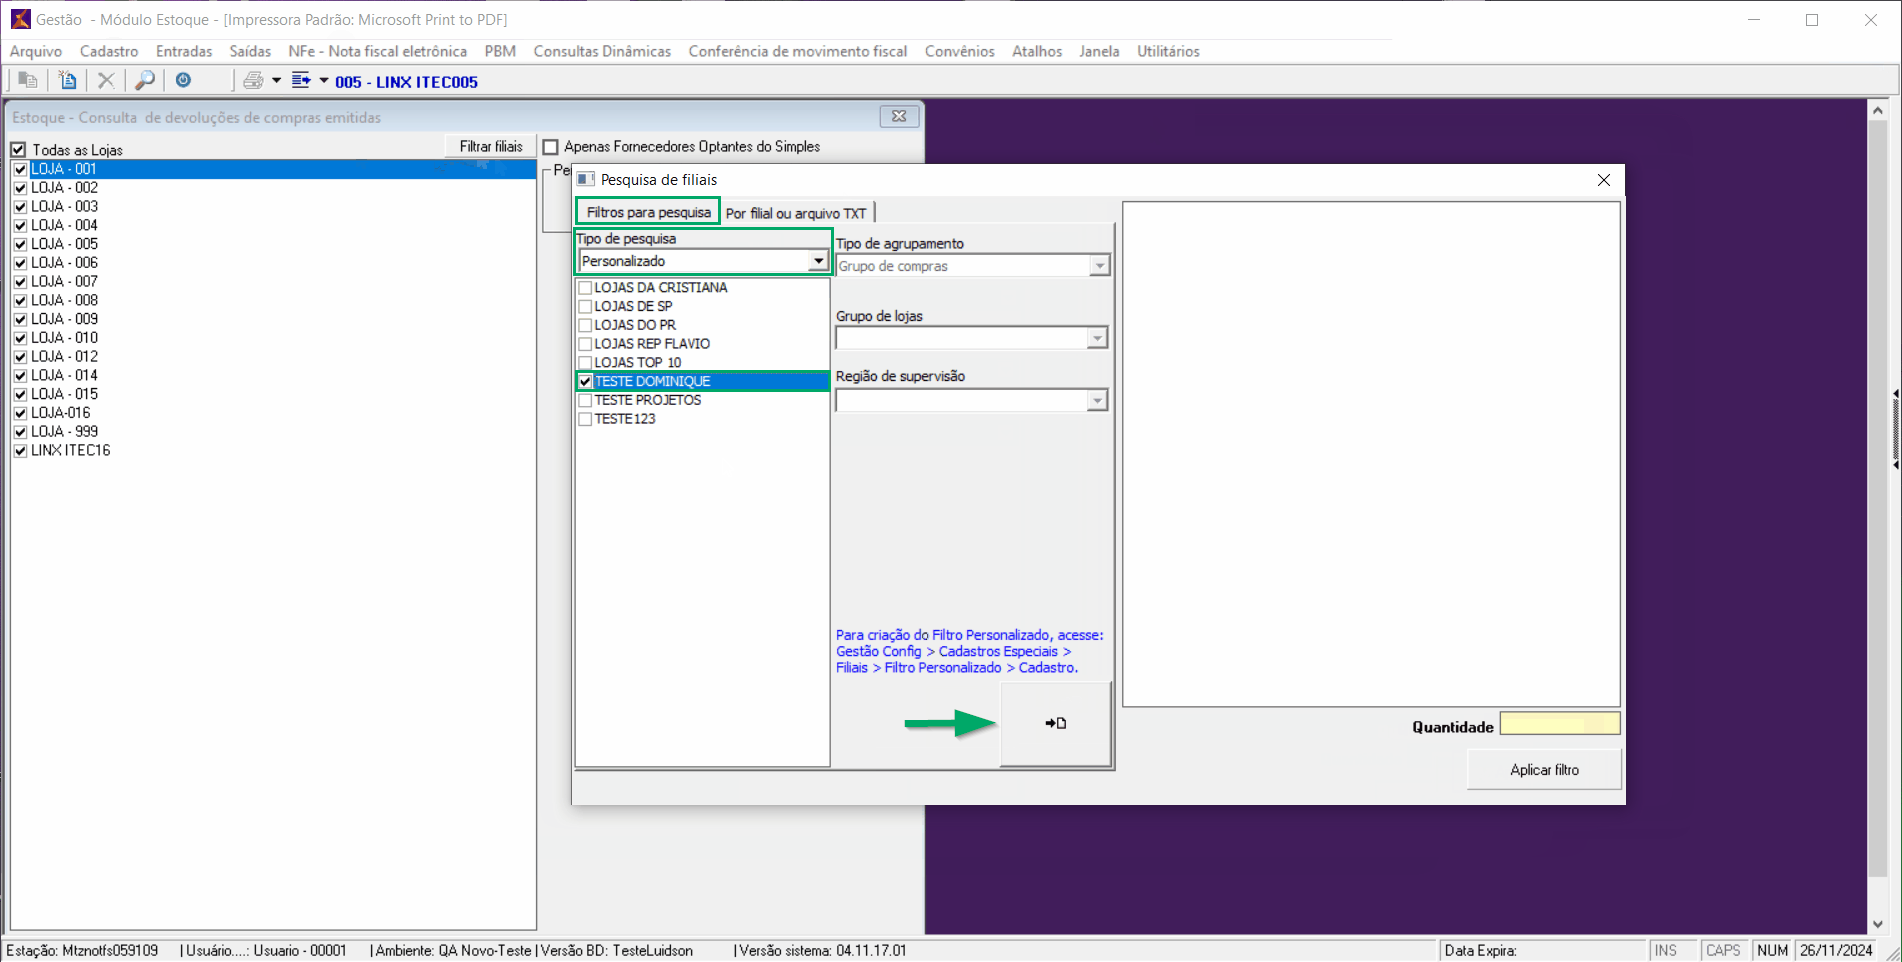Open the NFe - Nota fiscal eletrônica menu
The width and height of the screenshot is (1902, 962).
pos(378,51)
